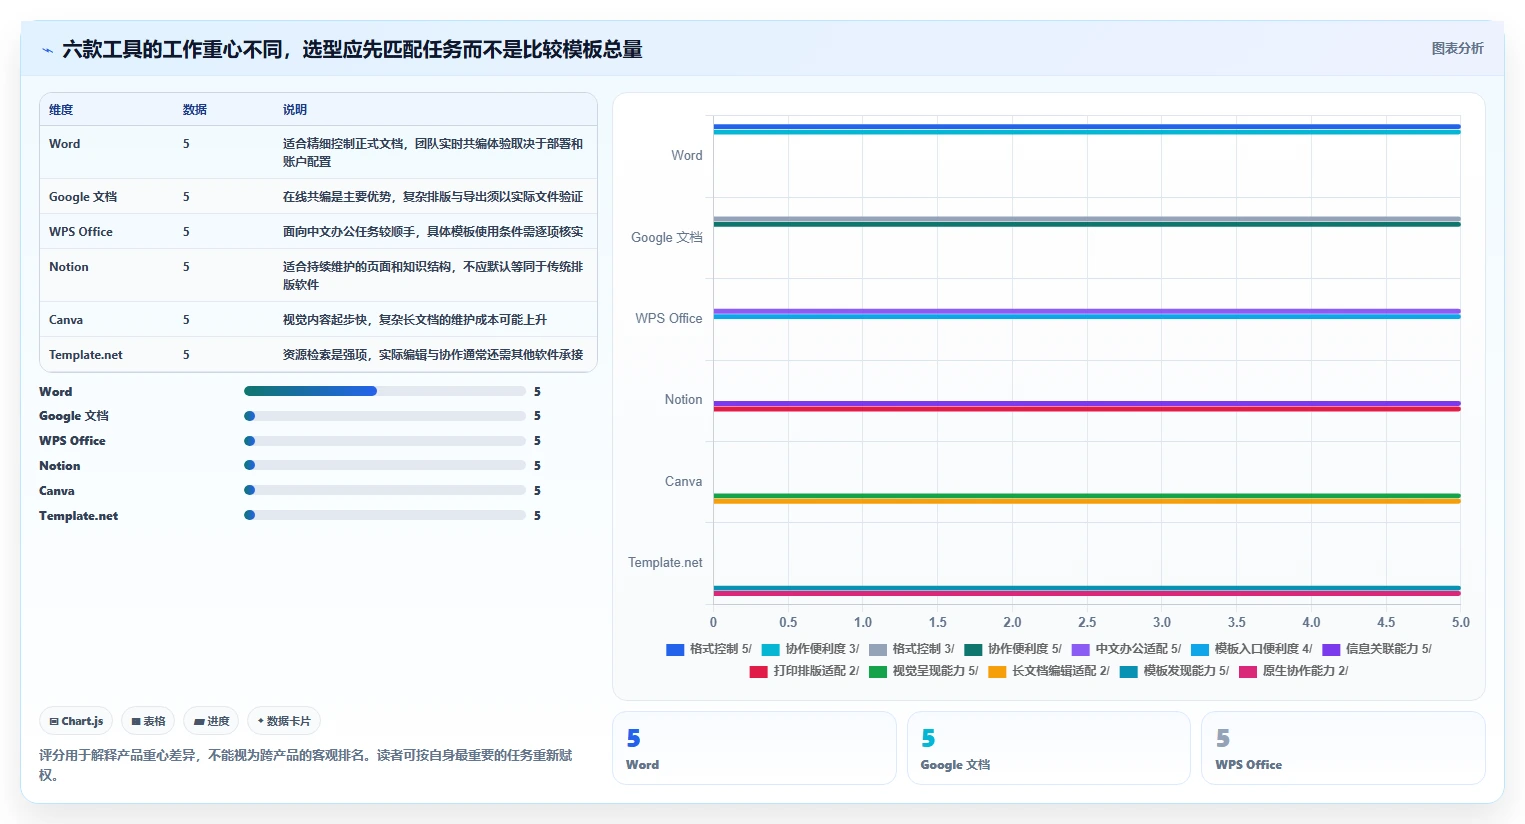Click the blue 格式控制 bar in Word chart row
The image size is (1525, 824).
tap(1087, 127)
